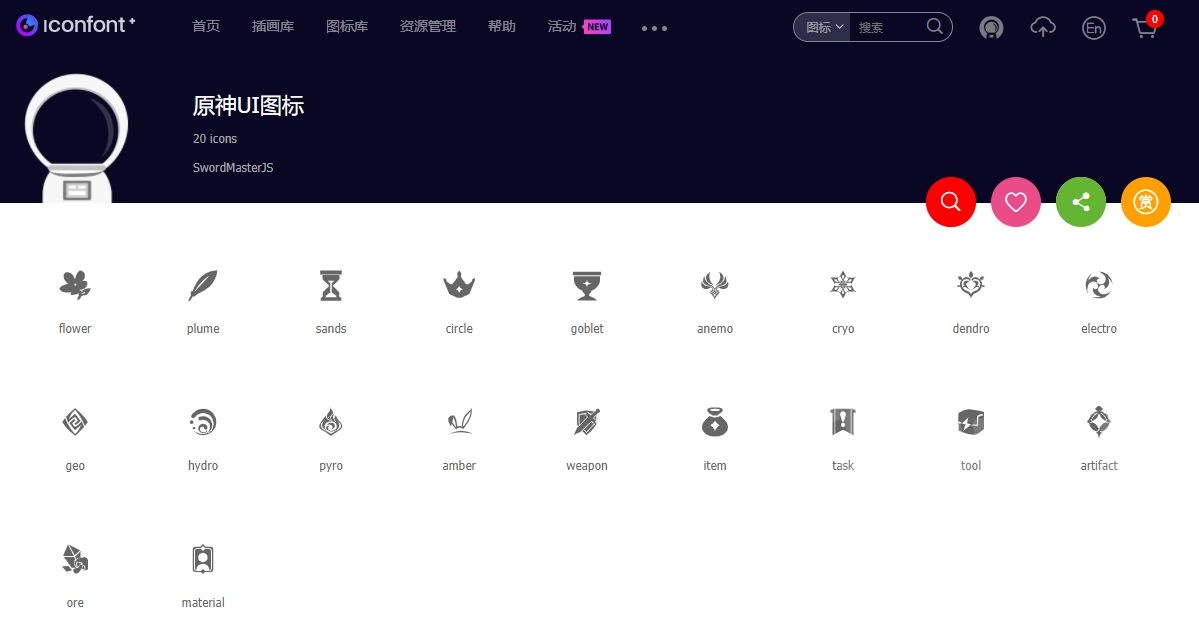Select the cryo snowflake icon
The height and width of the screenshot is (640, 1199).
(x=843, y=285)
